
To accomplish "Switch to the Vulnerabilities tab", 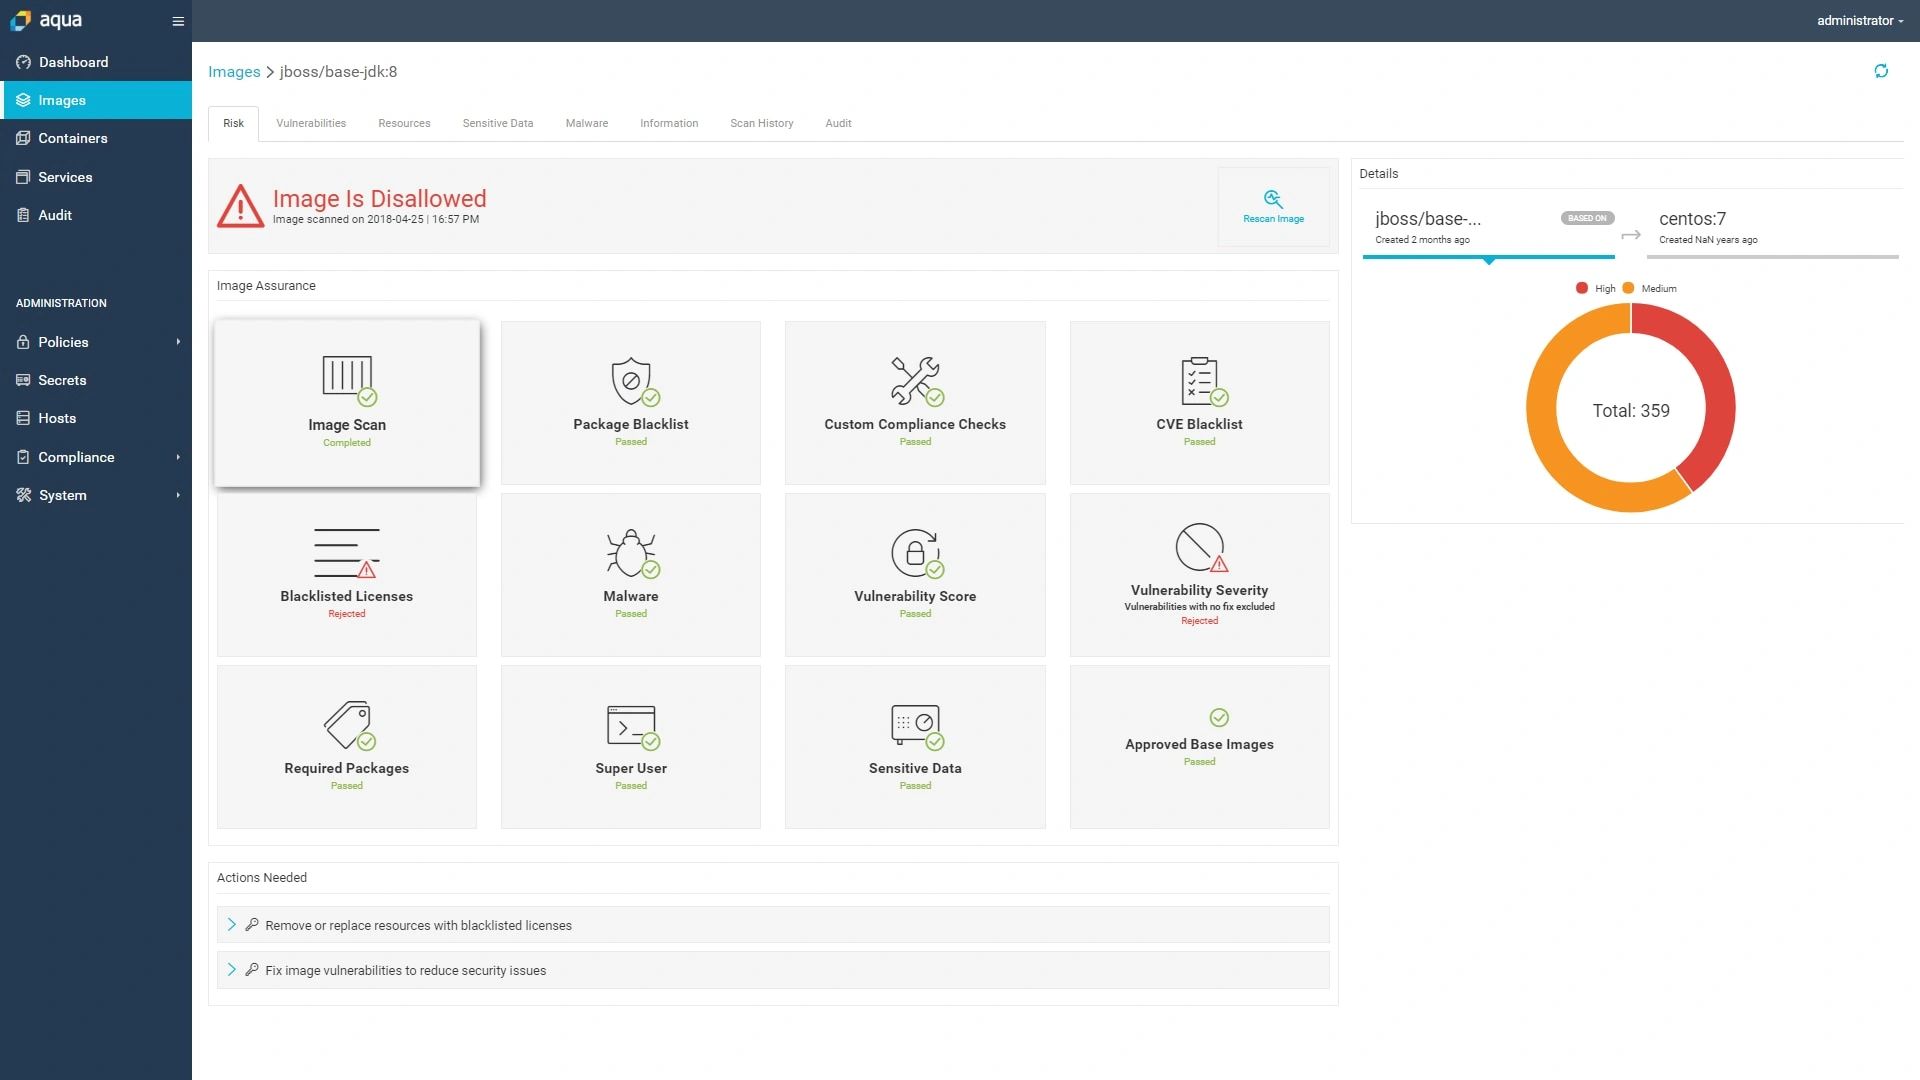I will pyautogui.click(x=311, y=123).
